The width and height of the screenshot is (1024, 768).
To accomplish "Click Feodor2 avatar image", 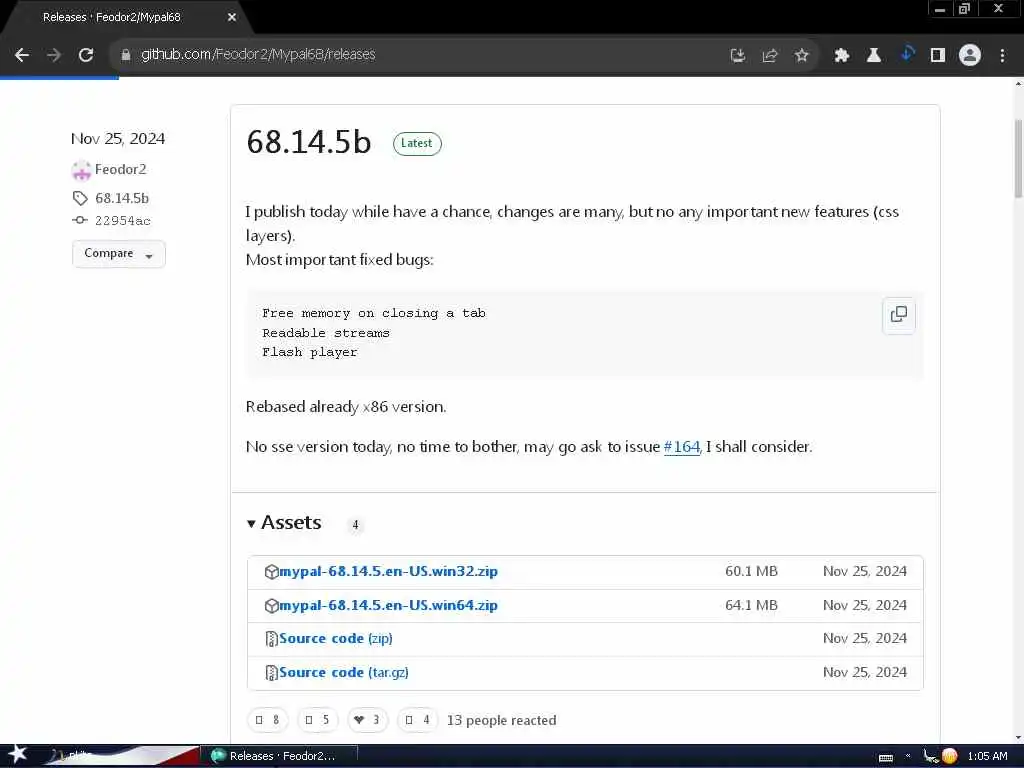I will [81, 170].
